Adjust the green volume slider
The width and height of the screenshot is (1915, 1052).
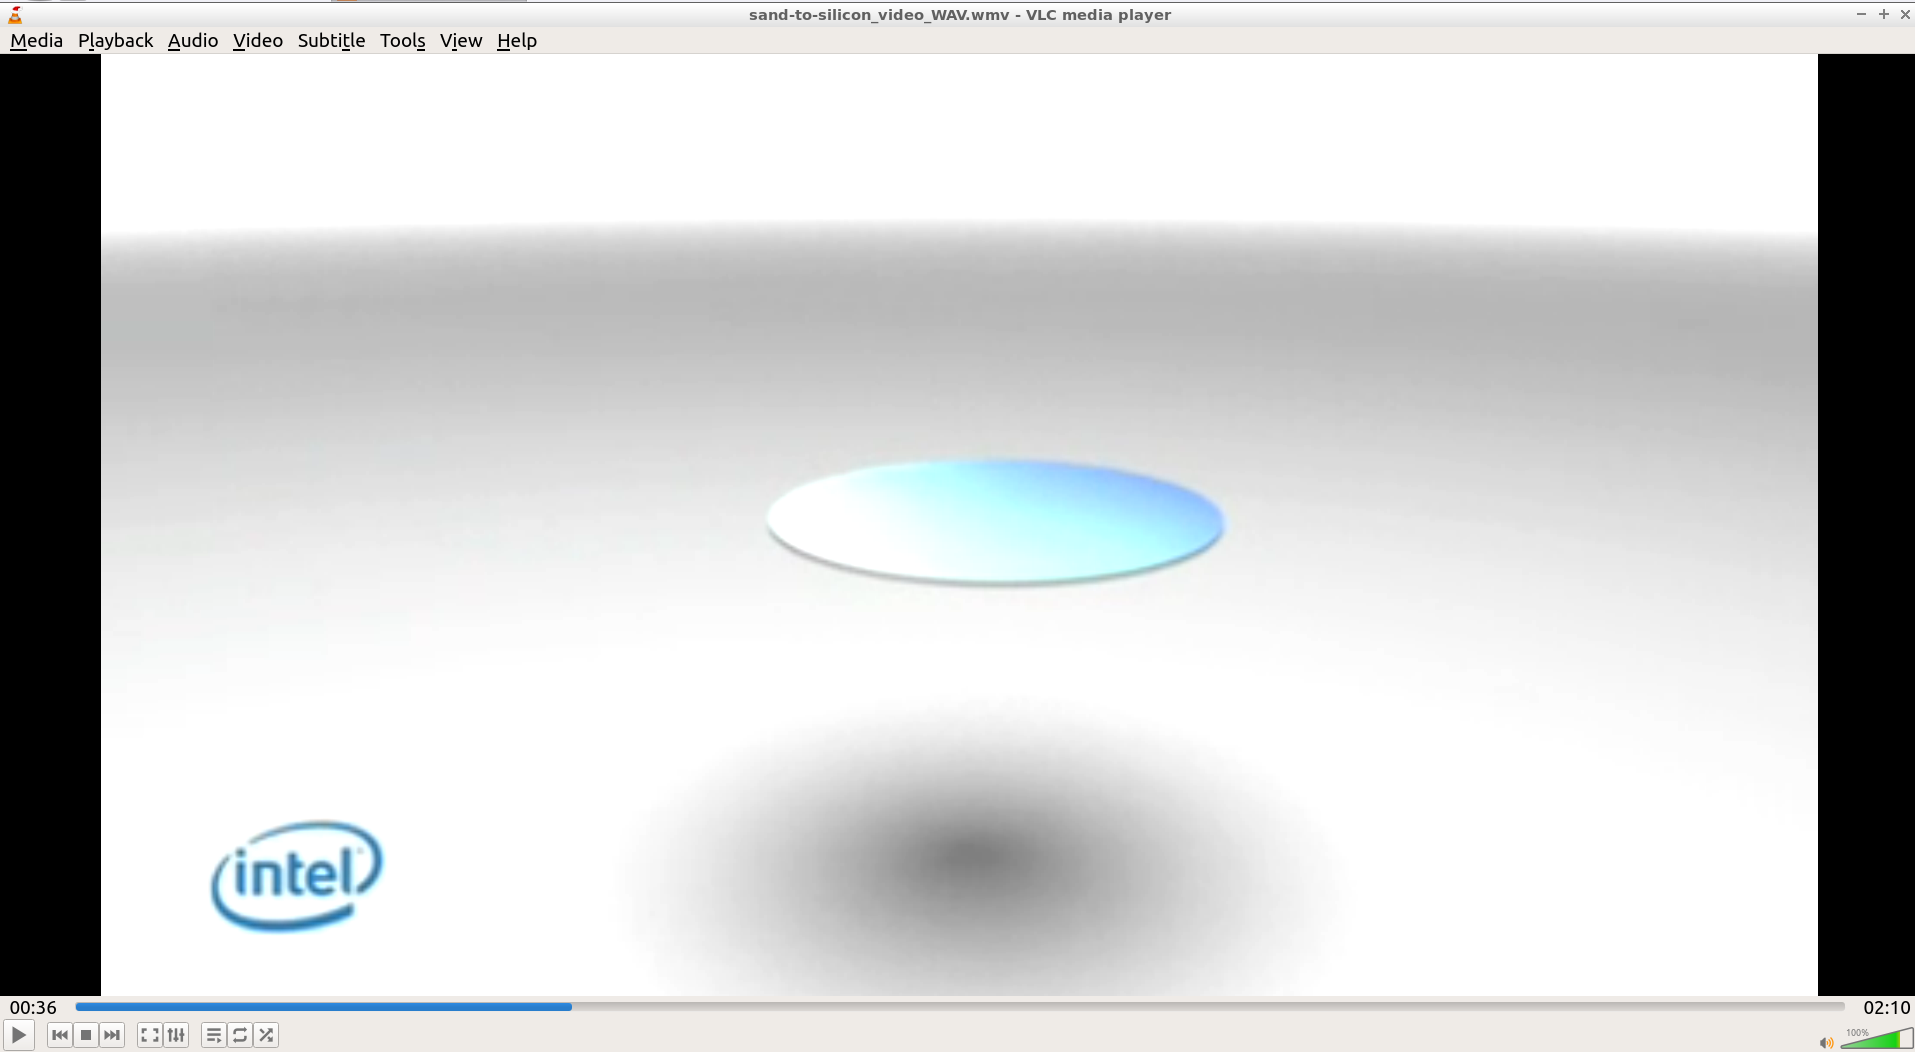click(x=1876, y=1040)
